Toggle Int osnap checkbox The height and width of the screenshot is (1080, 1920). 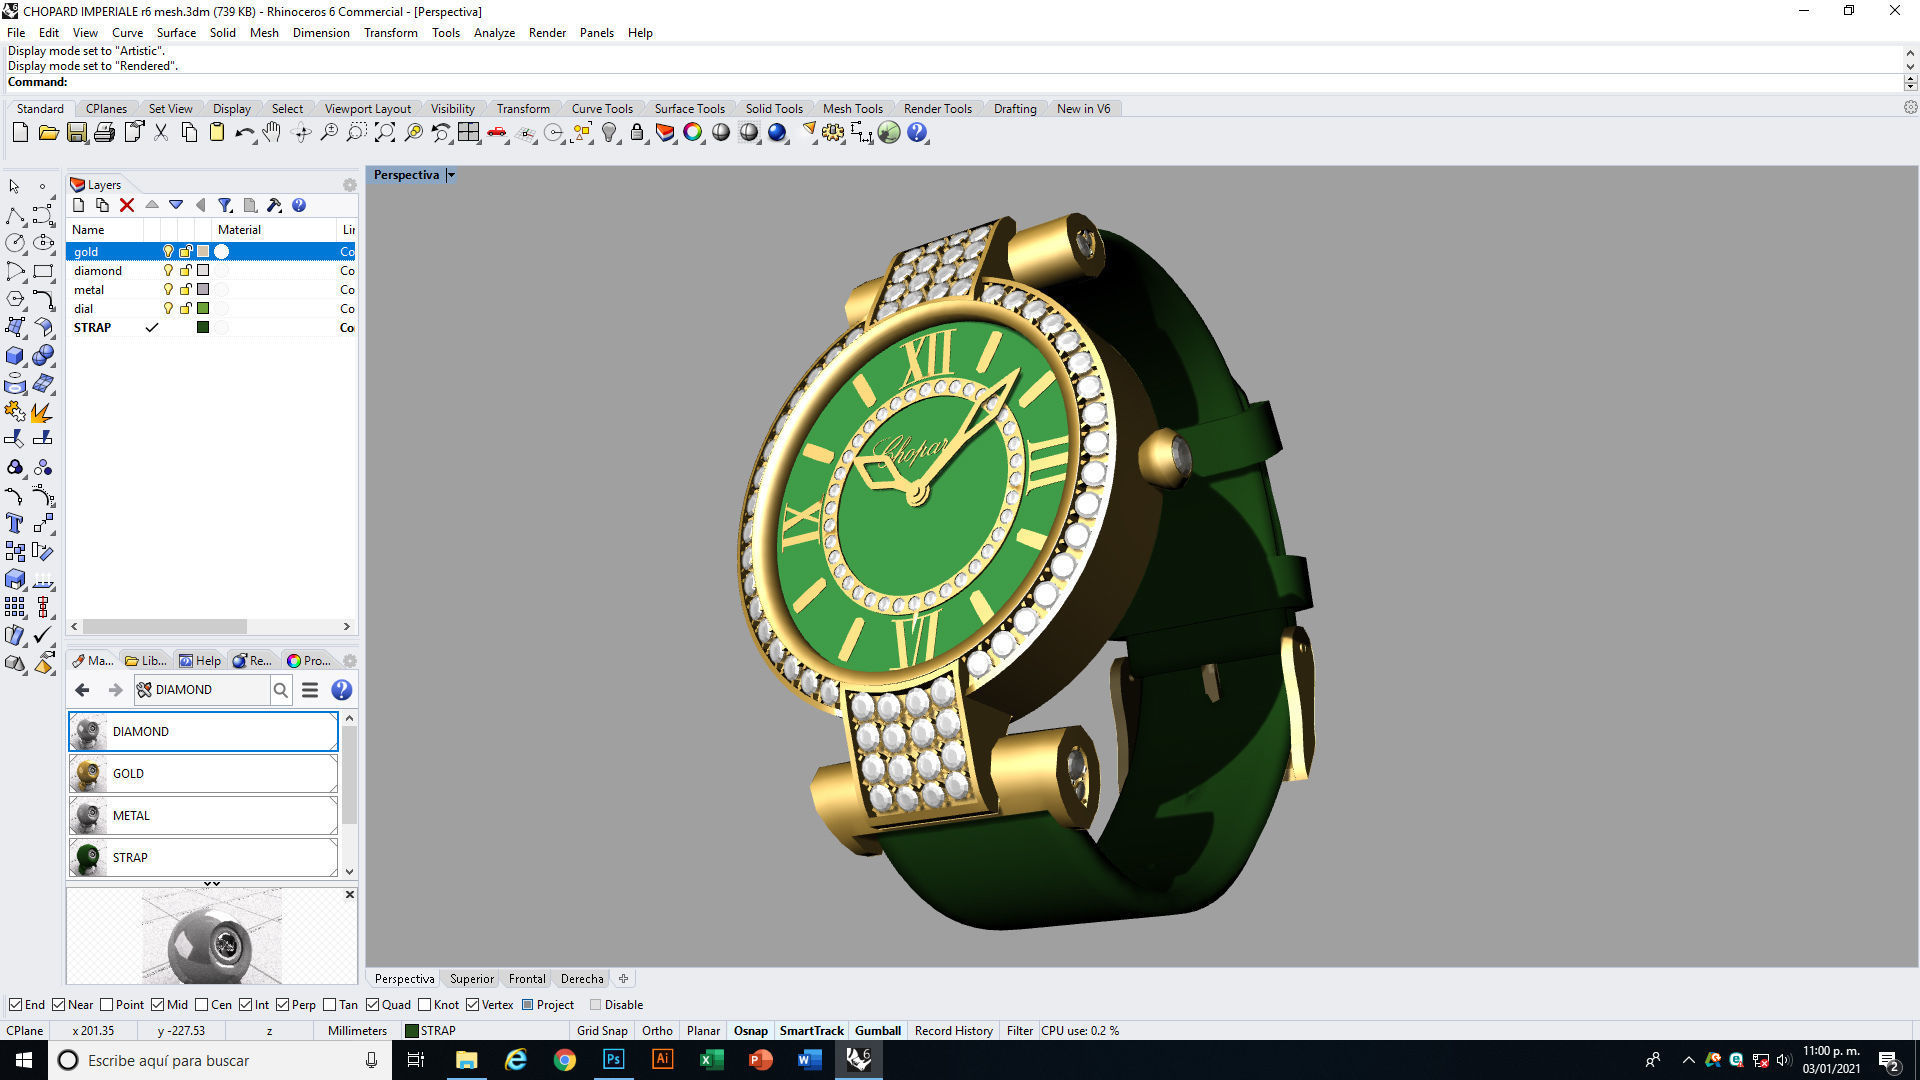pos(245,1005)
